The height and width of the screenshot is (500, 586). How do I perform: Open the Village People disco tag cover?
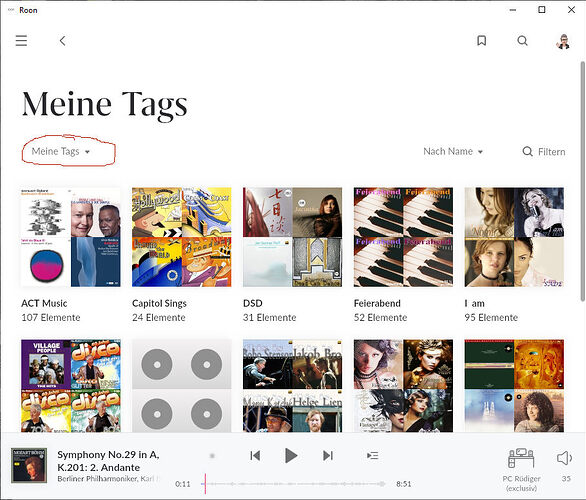[71, 386]
